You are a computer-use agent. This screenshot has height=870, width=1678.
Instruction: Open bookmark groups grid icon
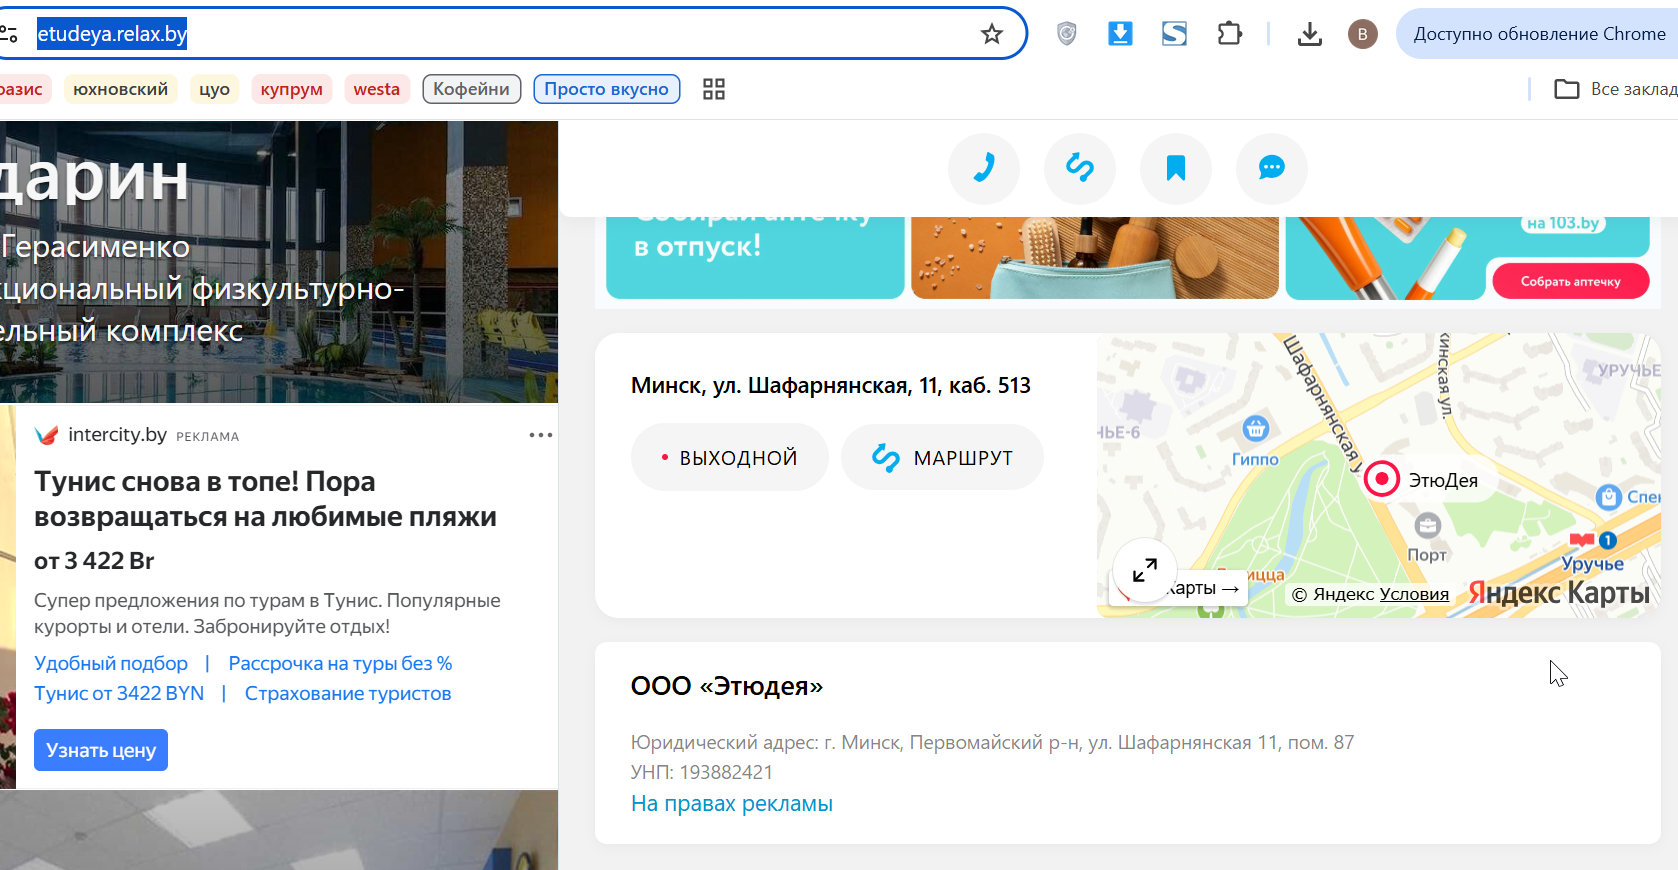coord(714,89)
